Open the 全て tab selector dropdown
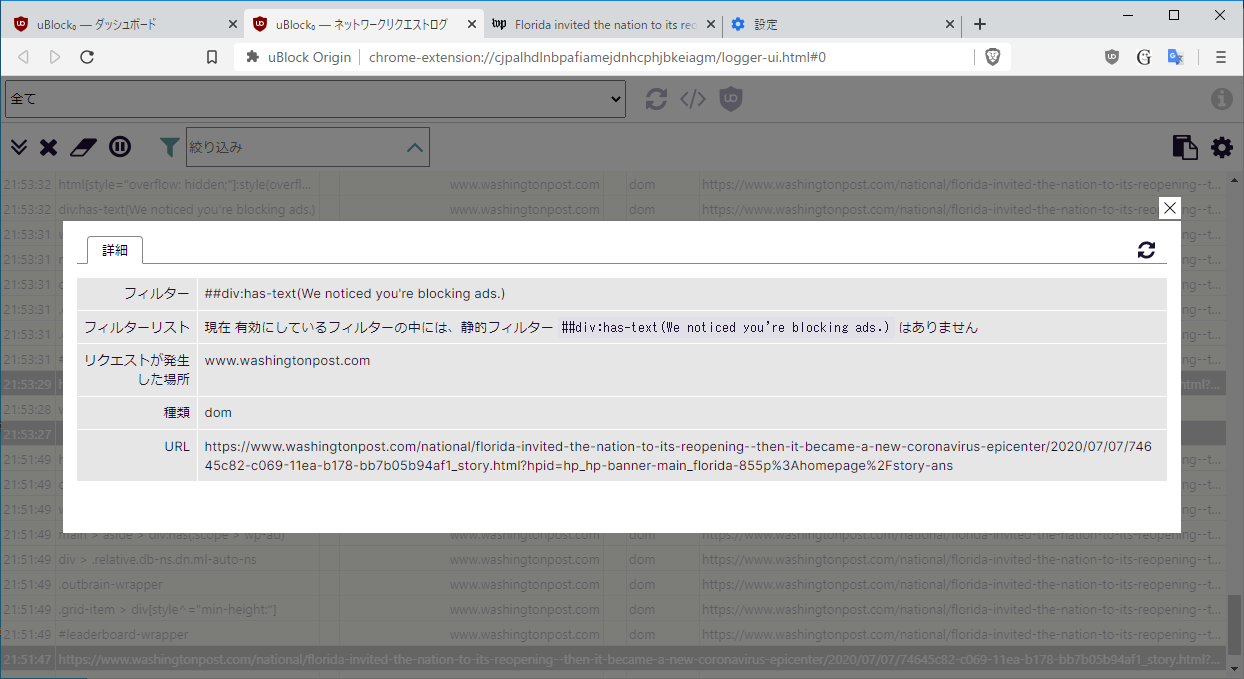 coord(317,99)
